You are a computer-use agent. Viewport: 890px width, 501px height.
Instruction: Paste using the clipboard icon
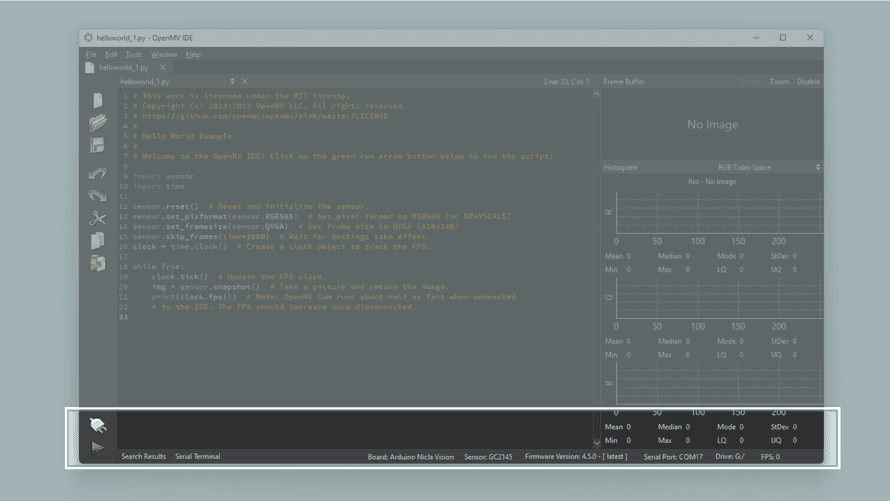pos(97,264)
